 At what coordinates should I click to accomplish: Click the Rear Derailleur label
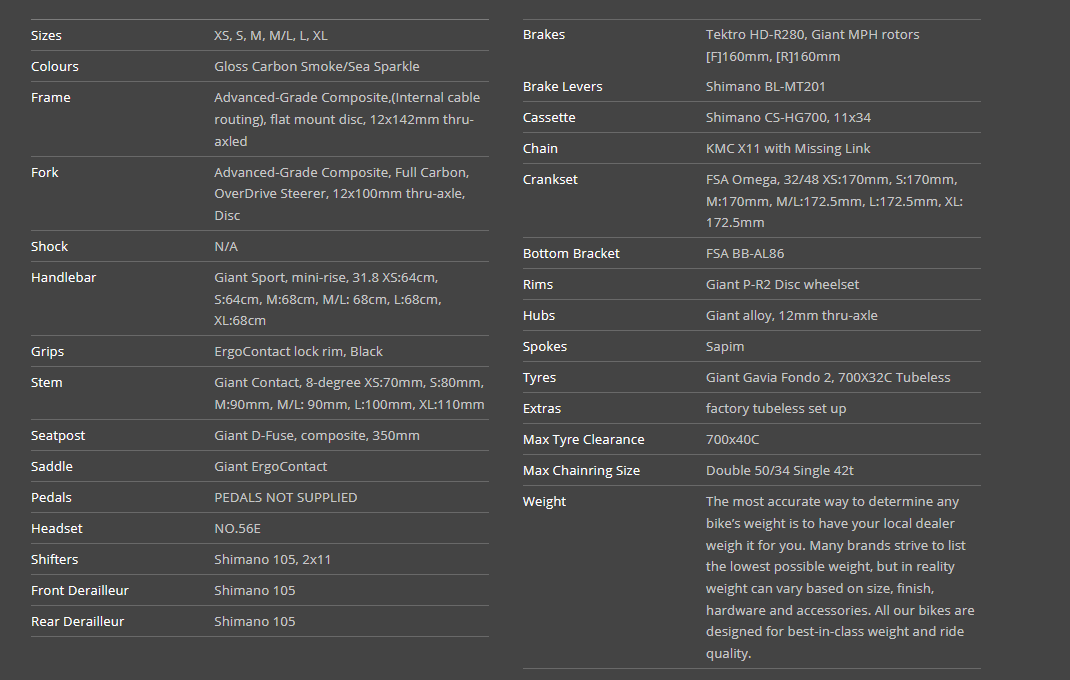[77, 621]
